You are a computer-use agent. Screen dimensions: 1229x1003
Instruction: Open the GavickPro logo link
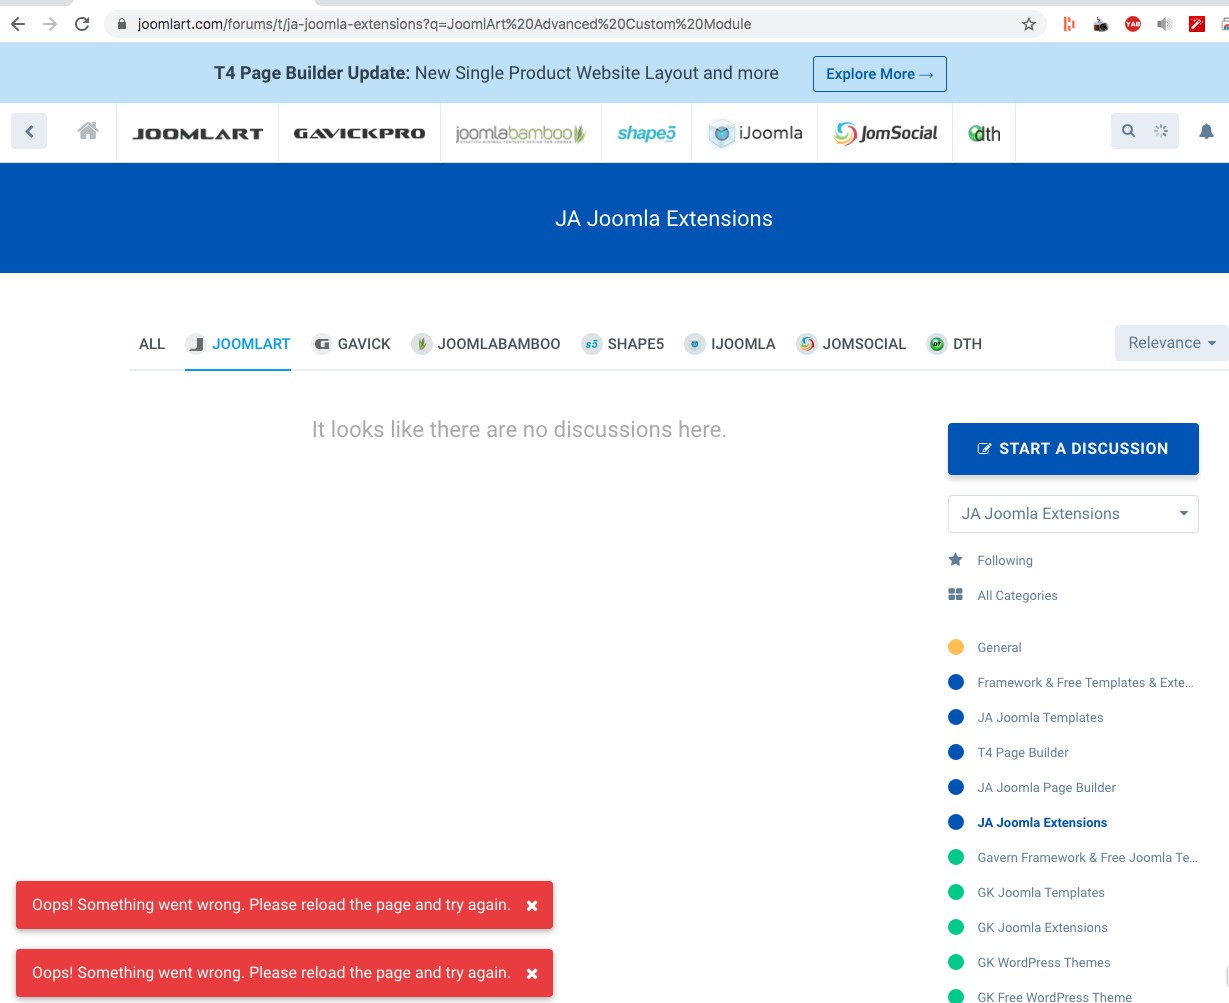[359, 133]
